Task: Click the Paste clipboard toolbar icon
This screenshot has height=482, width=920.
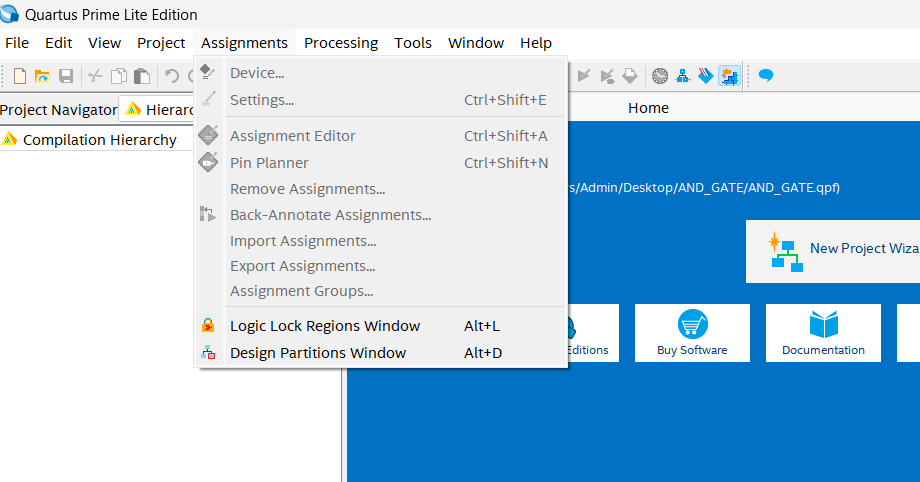Action: [x=142, y=76]
